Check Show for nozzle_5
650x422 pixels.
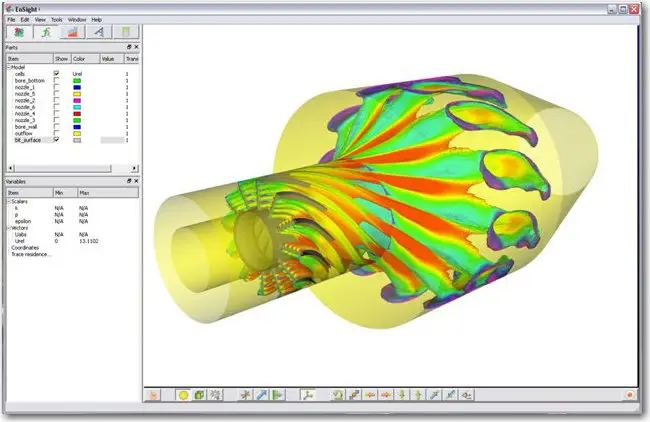[x=56, y=94]
